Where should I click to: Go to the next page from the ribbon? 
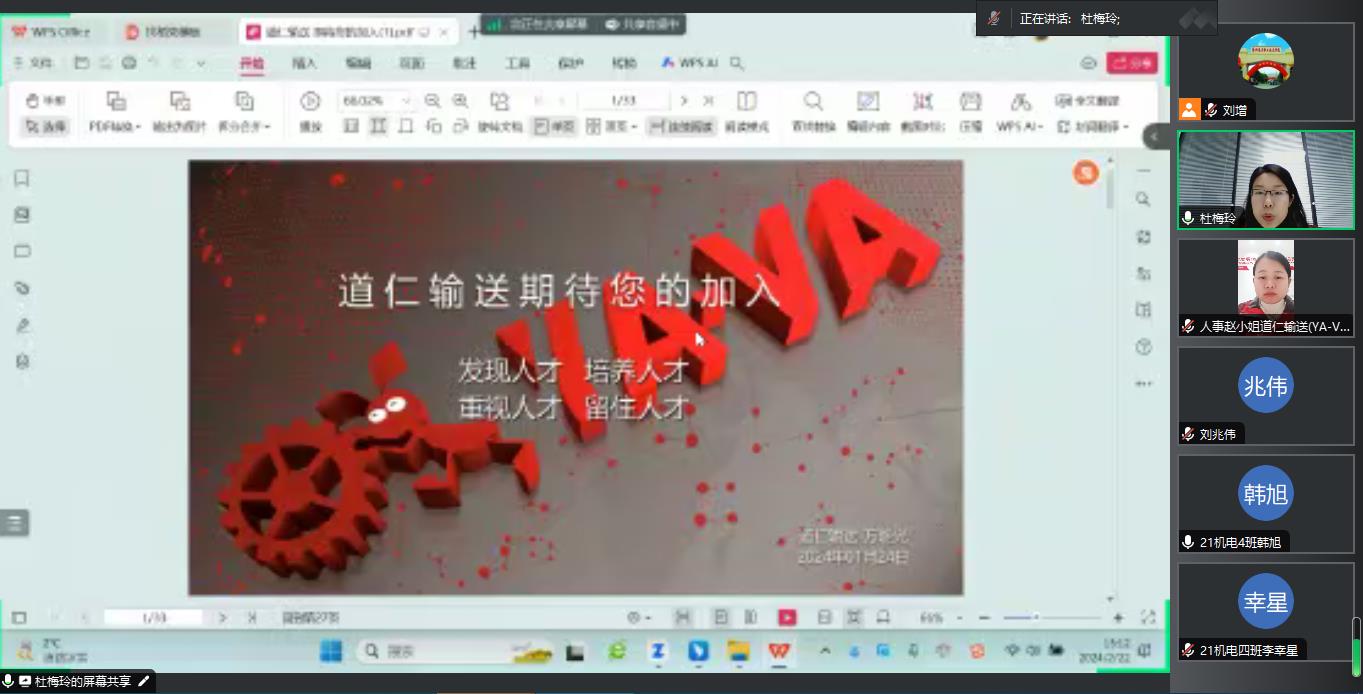(x=684, y=101)
